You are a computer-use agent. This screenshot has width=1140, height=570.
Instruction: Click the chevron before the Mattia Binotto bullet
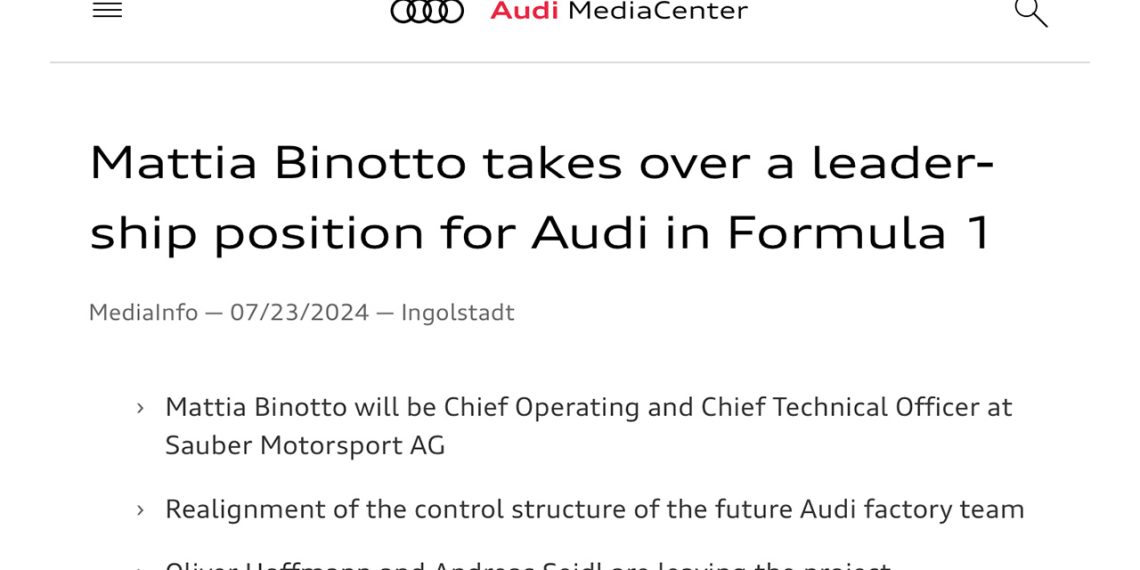141,408
